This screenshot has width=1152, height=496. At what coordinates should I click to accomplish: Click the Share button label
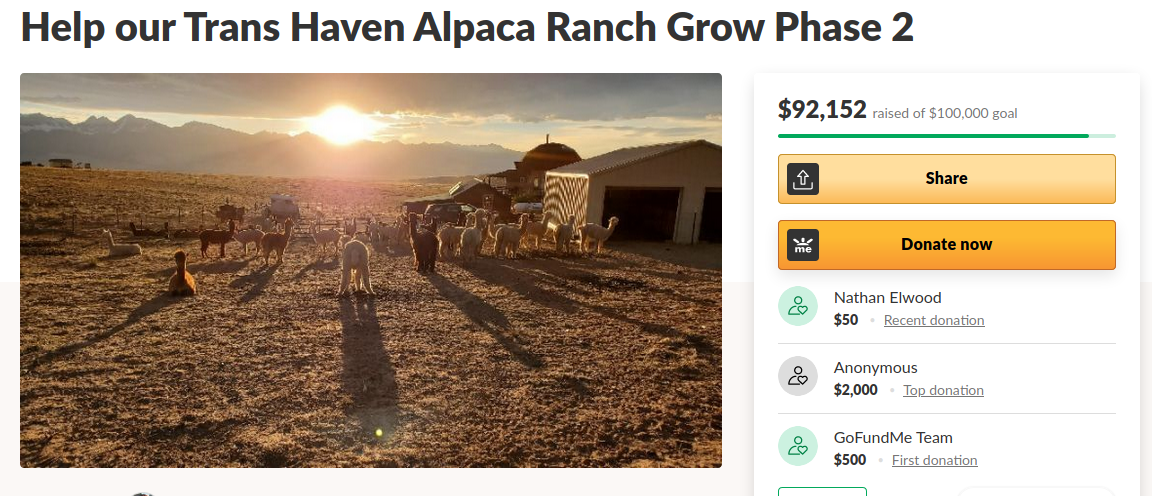(x=946, y=179)
